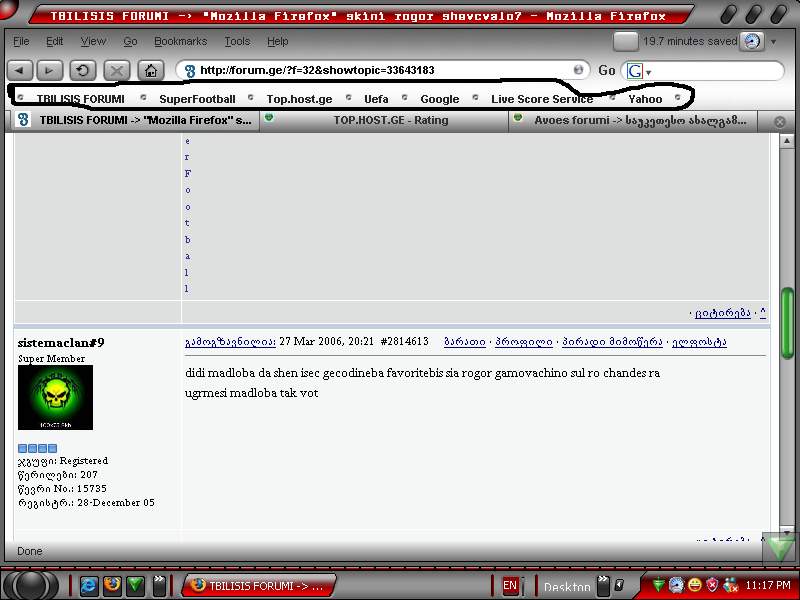This screenshot has height=600, width=800.
Task: Click the yellow smiley system tray icon
Action: pos(694,584)
